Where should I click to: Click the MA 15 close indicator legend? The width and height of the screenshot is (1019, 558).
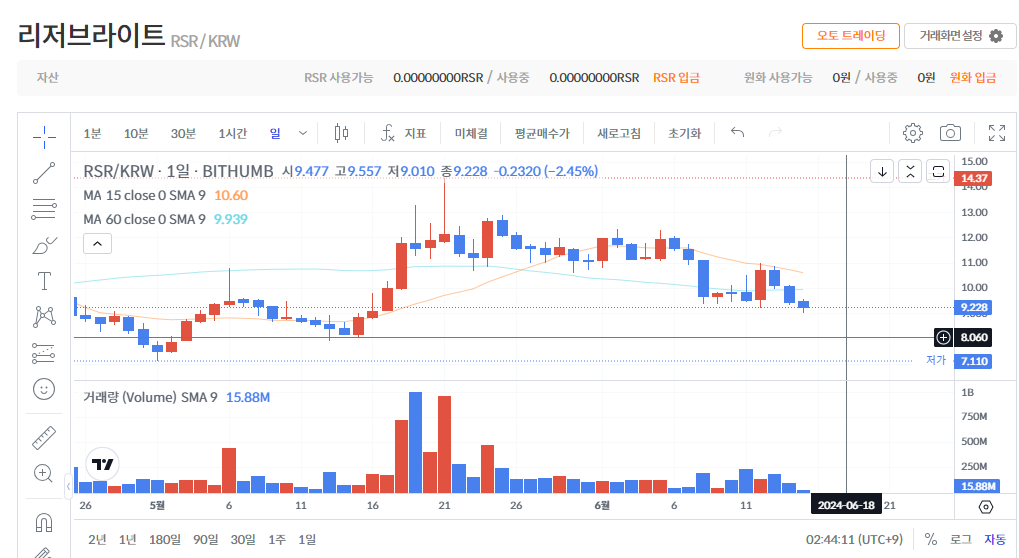[144, 196]
